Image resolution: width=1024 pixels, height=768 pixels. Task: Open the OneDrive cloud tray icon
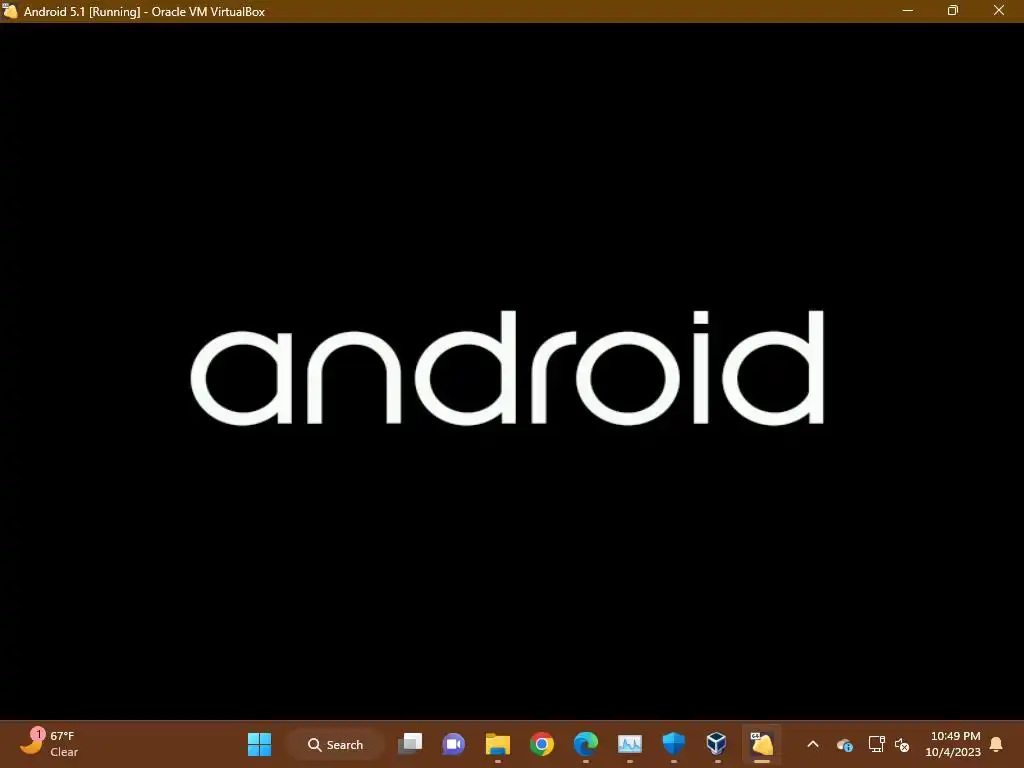(844, 744)
